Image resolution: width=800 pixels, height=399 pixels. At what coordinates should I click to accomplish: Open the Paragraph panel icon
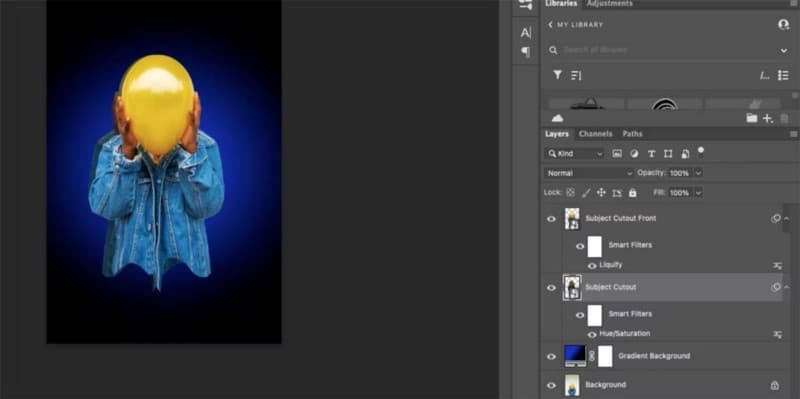point(526,52)
